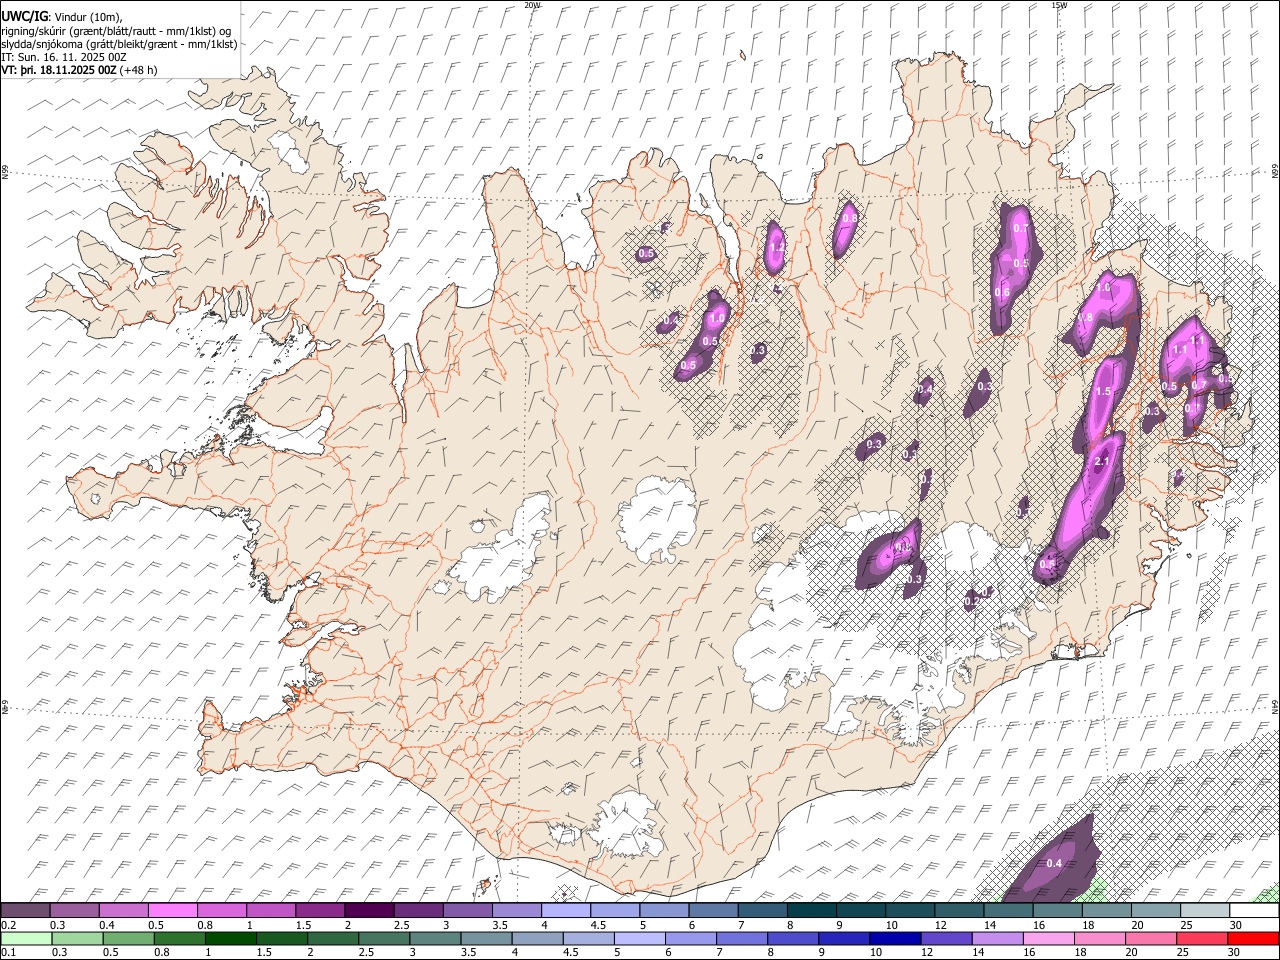Click the 15W longitude label
This screenshot has width=1280, height=960.
coord(1058,5)
